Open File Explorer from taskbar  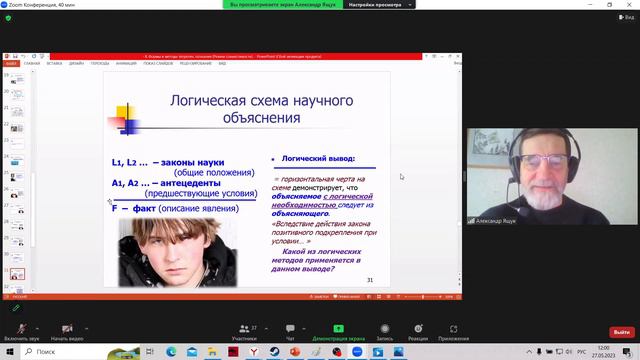(213, 351)
